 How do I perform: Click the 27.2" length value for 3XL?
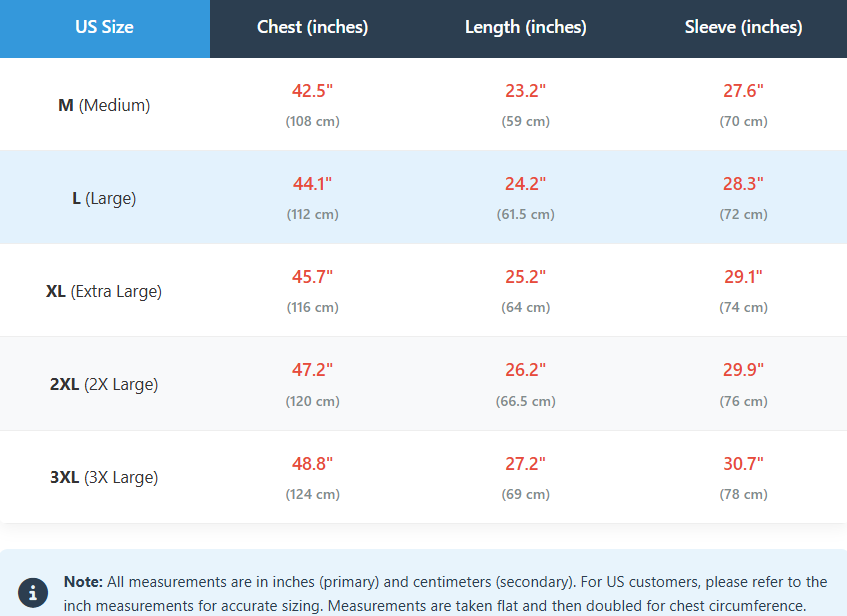coord(525,464)
